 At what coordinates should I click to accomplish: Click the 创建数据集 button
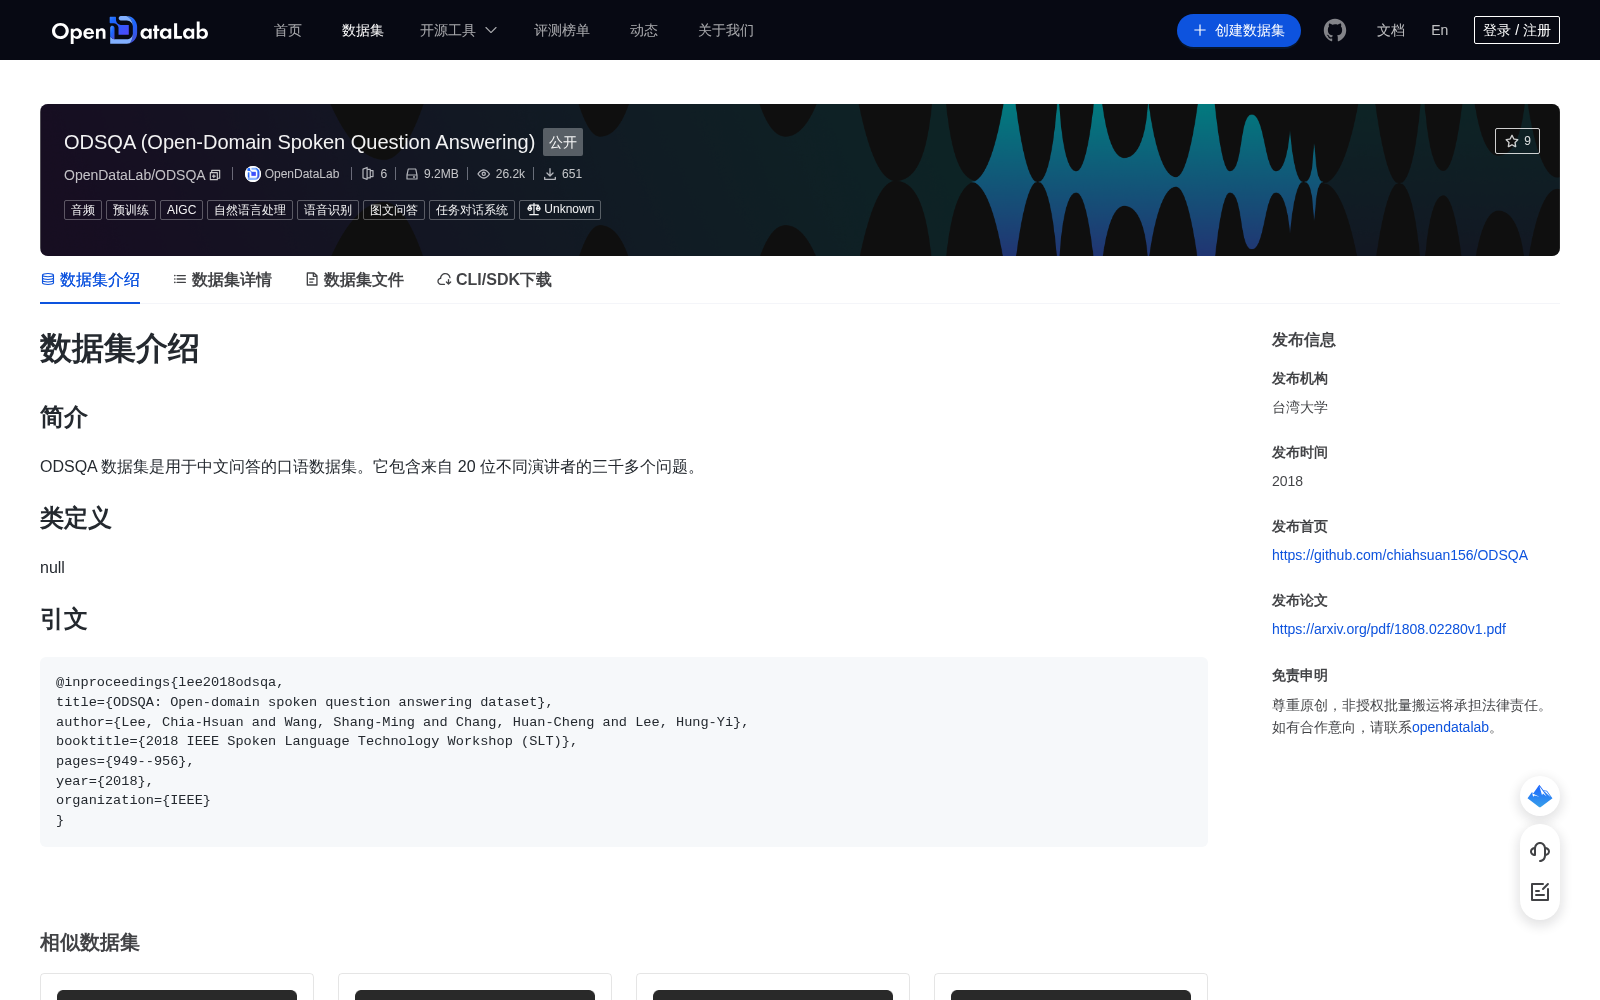pos(1239,30)
